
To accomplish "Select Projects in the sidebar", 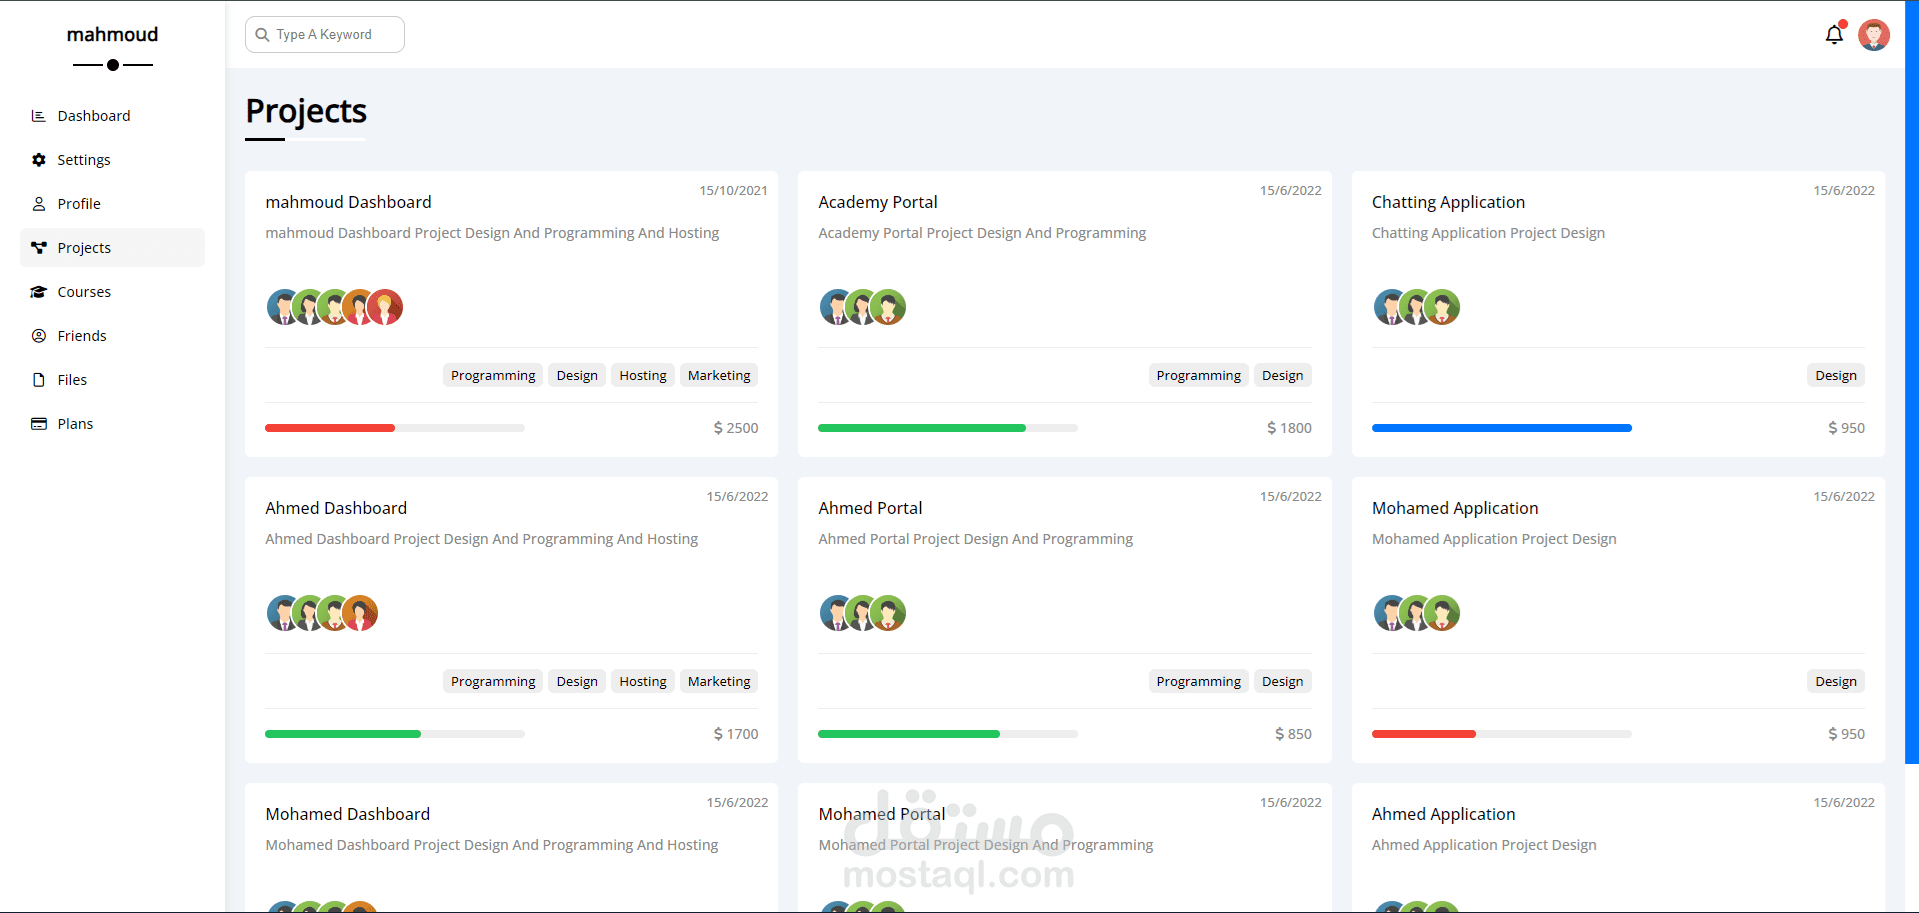I will pos(112,248).
